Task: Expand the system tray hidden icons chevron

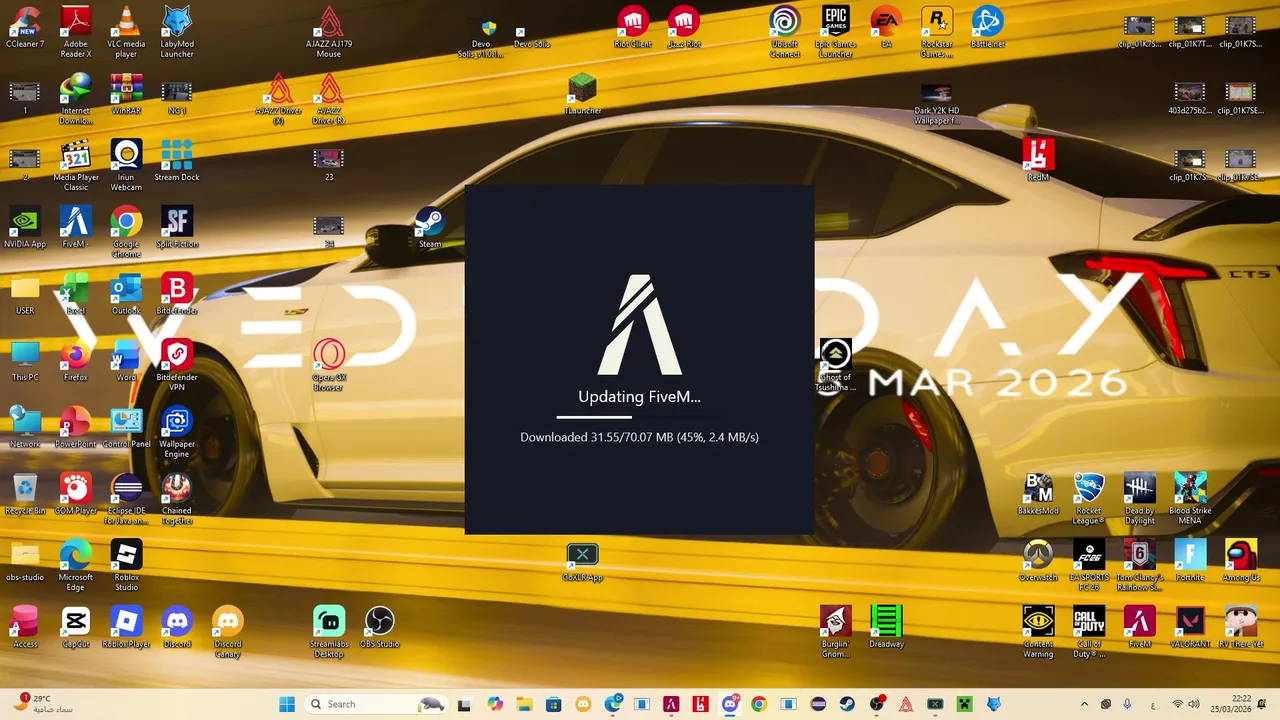Action: click(1084, 704)
